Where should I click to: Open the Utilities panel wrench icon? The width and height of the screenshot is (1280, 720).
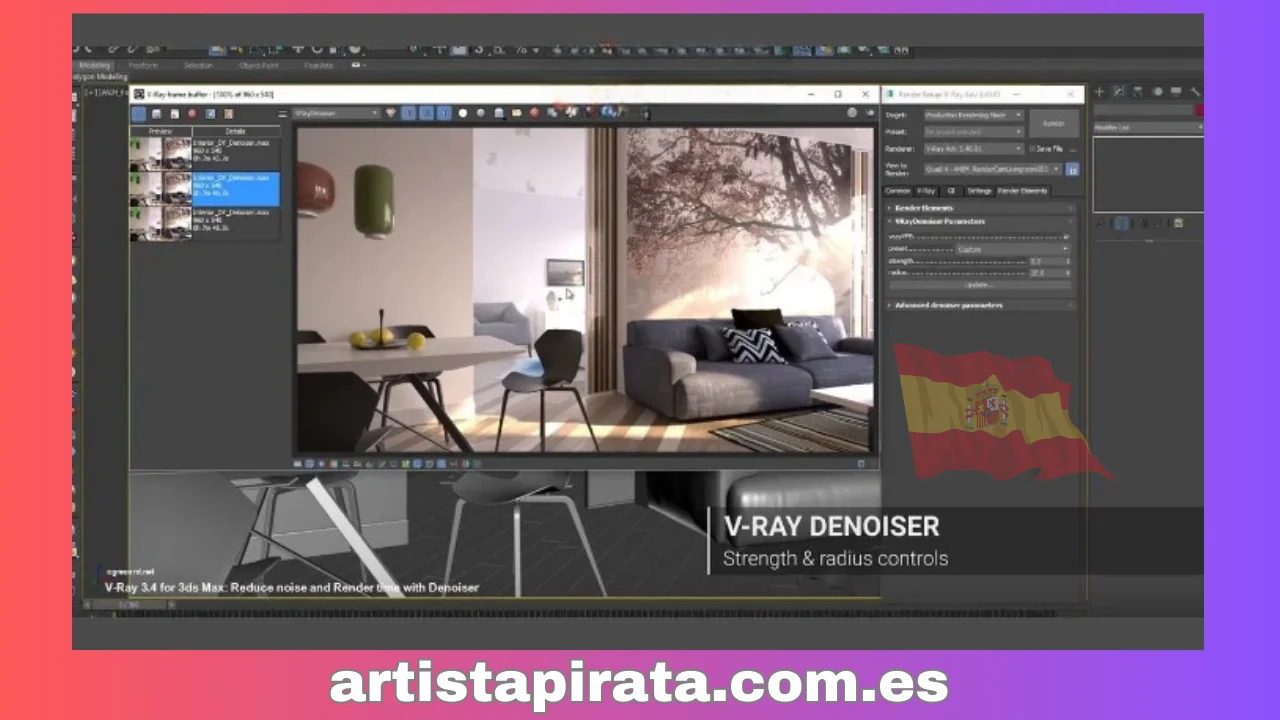pyautogui.click(x=1195, y=92)
